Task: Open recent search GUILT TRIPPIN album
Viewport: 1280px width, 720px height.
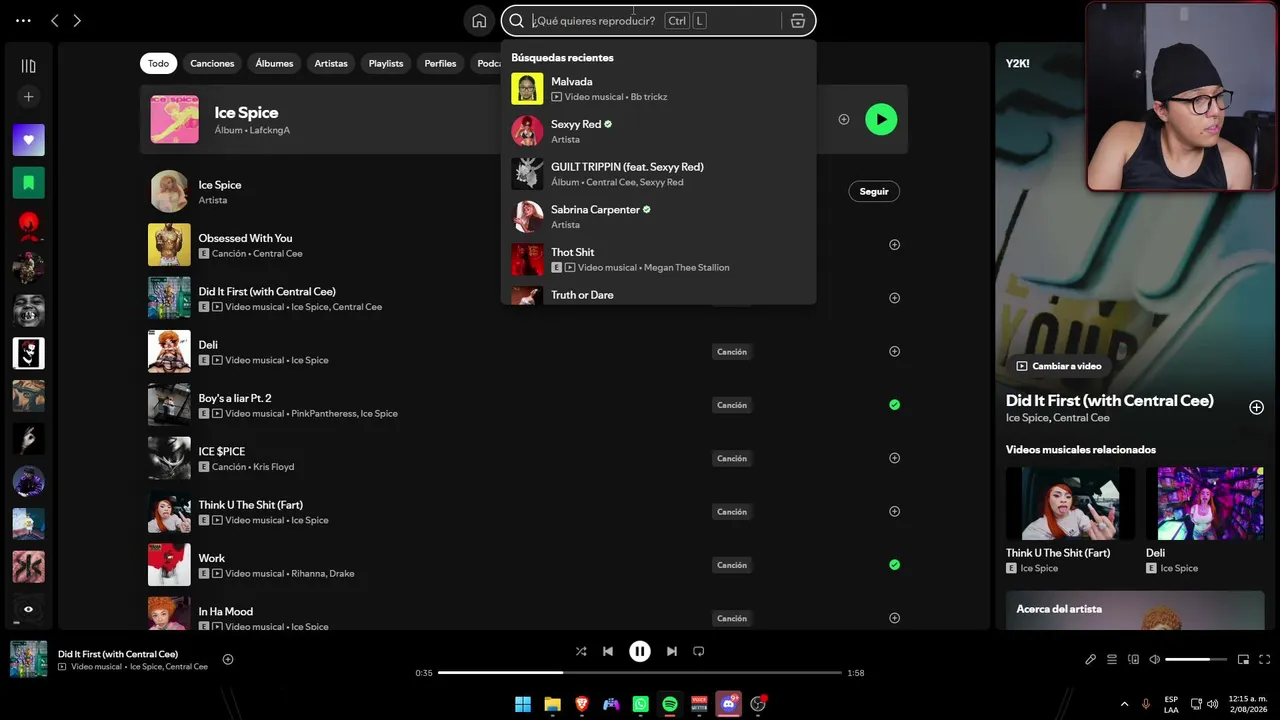Action: tap(658, 174)
